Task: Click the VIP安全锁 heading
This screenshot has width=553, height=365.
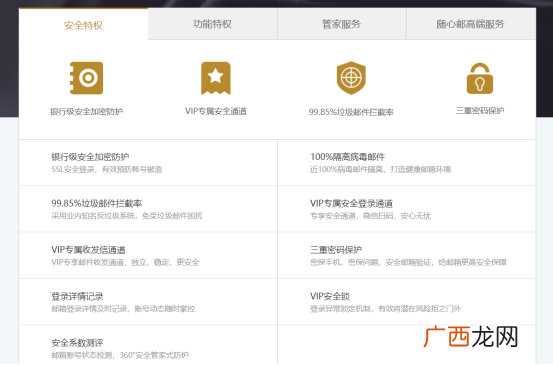Action: 330,296
